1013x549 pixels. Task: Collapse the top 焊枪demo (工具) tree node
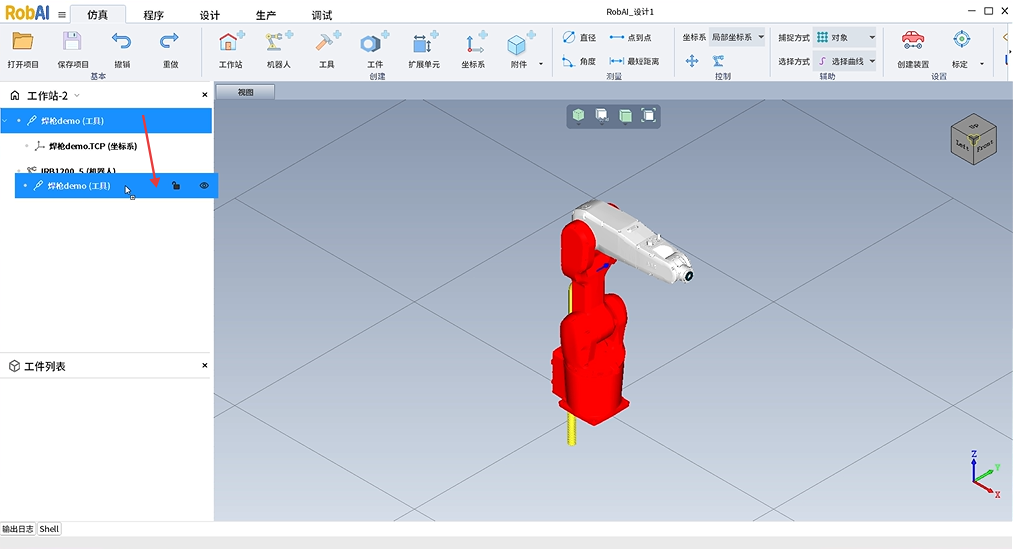tap(5, 121)
